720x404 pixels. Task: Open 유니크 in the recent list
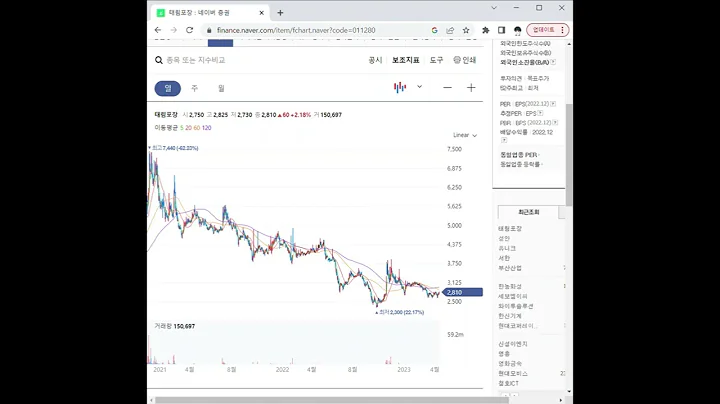[507, 248]
